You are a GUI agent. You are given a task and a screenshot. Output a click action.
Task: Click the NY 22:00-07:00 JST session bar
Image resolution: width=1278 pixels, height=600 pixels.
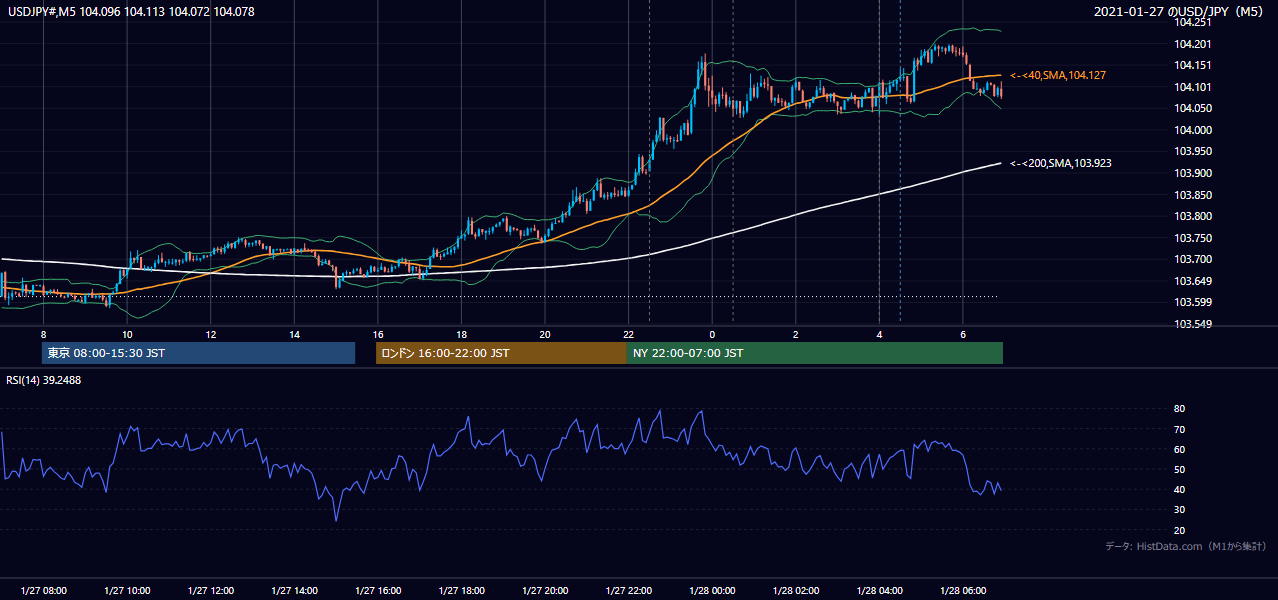(x=815, y=353)
